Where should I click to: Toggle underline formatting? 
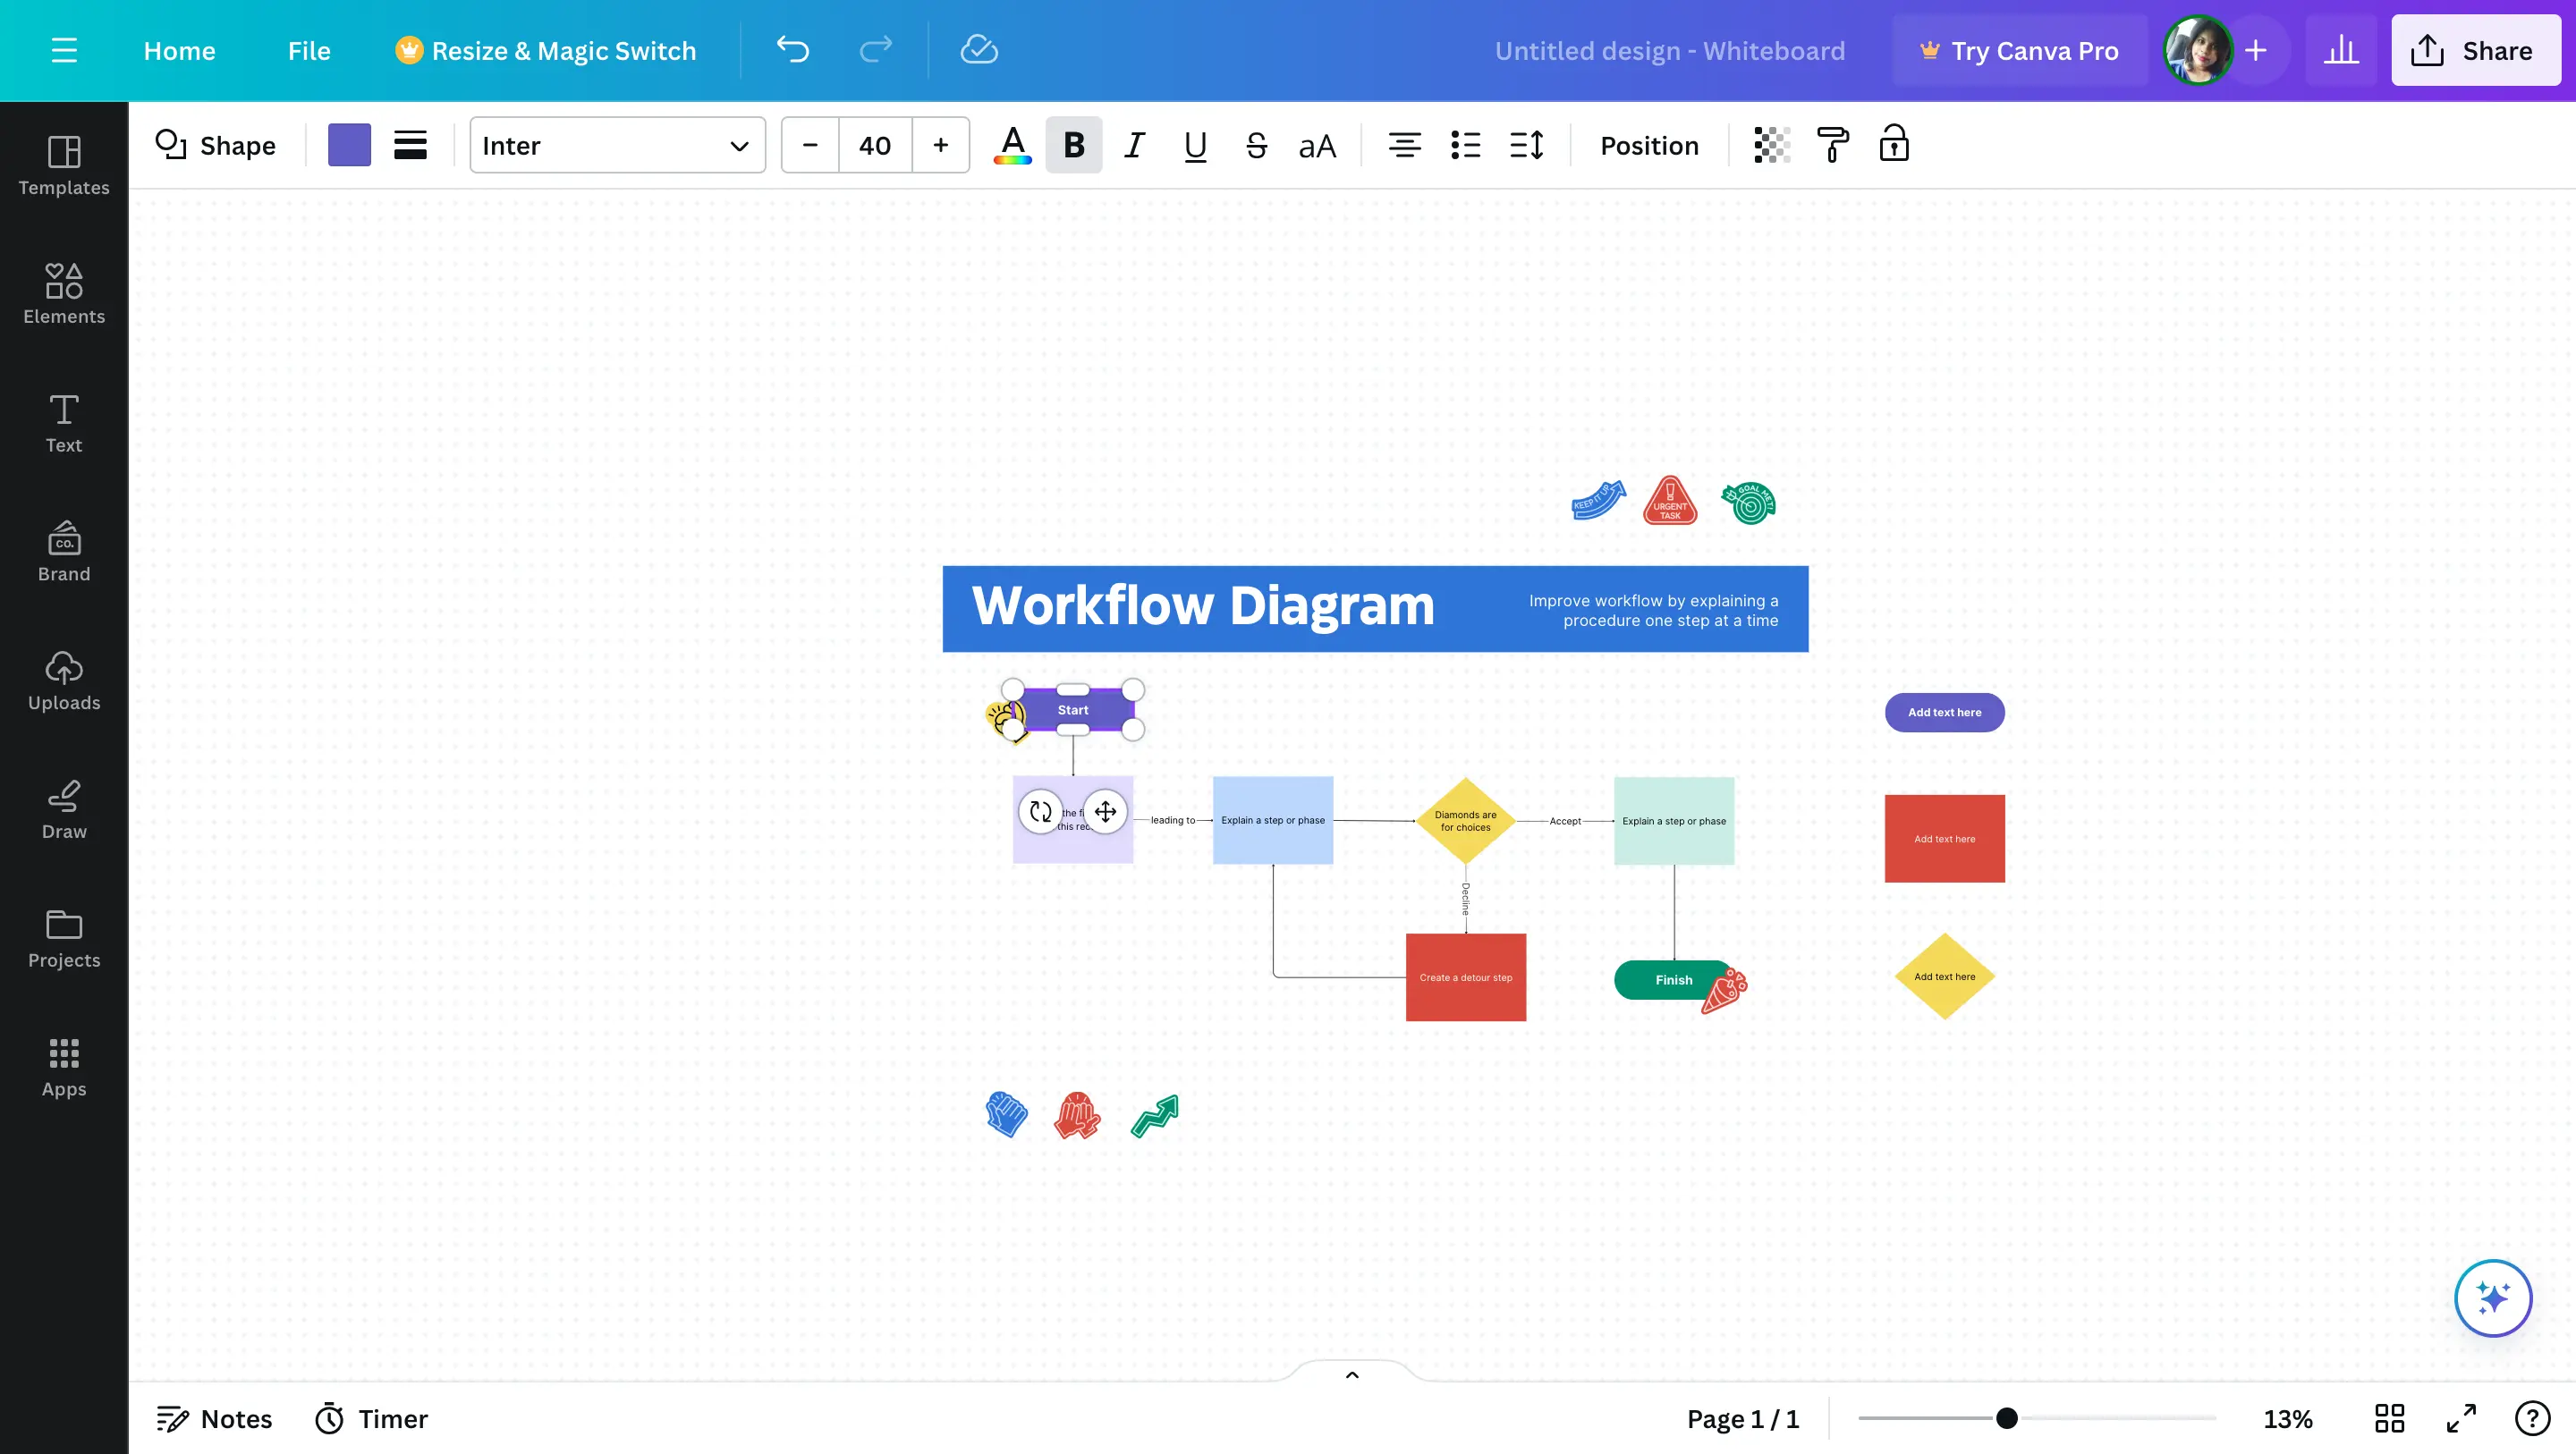1195,145
